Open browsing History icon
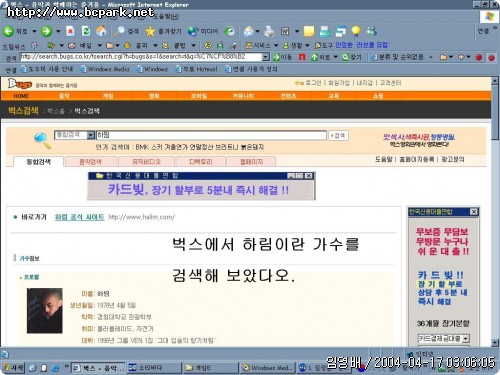The width and height of the screenshot is (500, 375). pyautogui.click(x=229, y=31)
